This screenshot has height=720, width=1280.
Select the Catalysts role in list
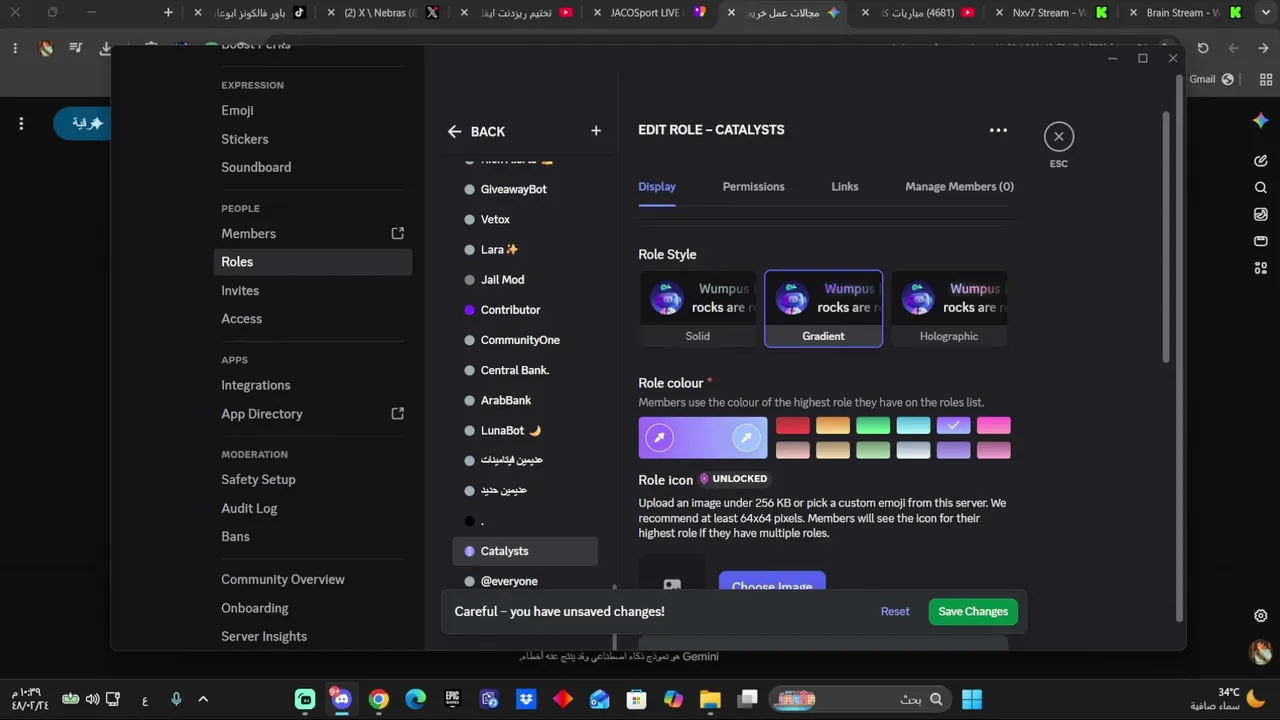point(525,551)
